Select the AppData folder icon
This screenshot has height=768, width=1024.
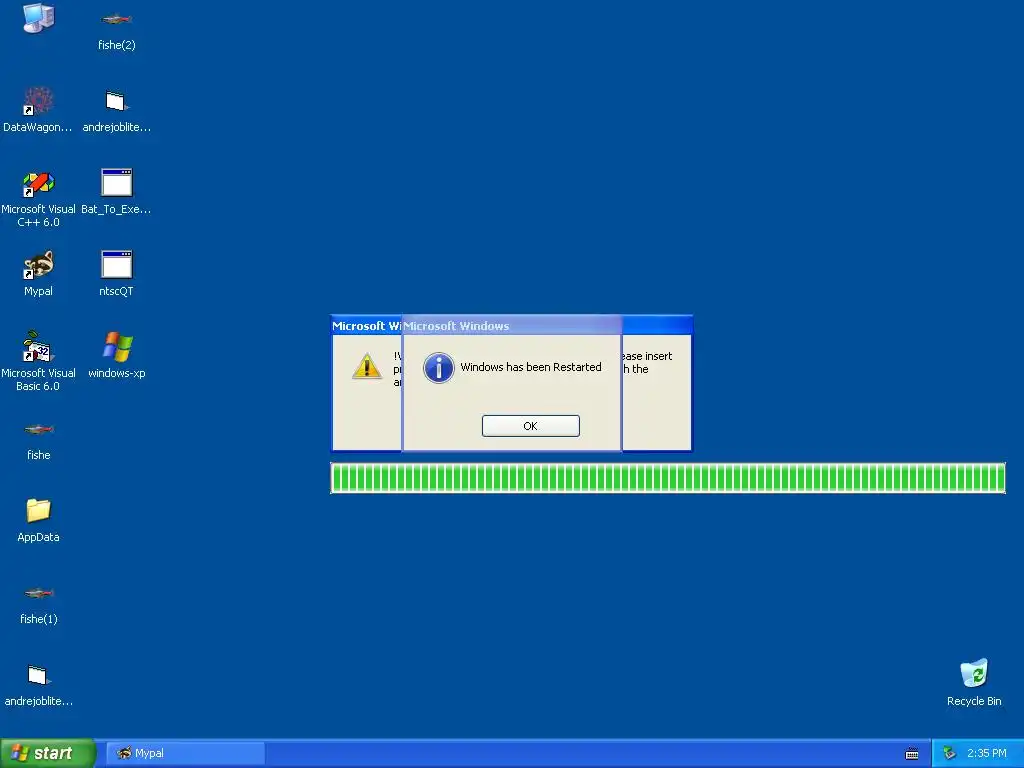[39, 520]
